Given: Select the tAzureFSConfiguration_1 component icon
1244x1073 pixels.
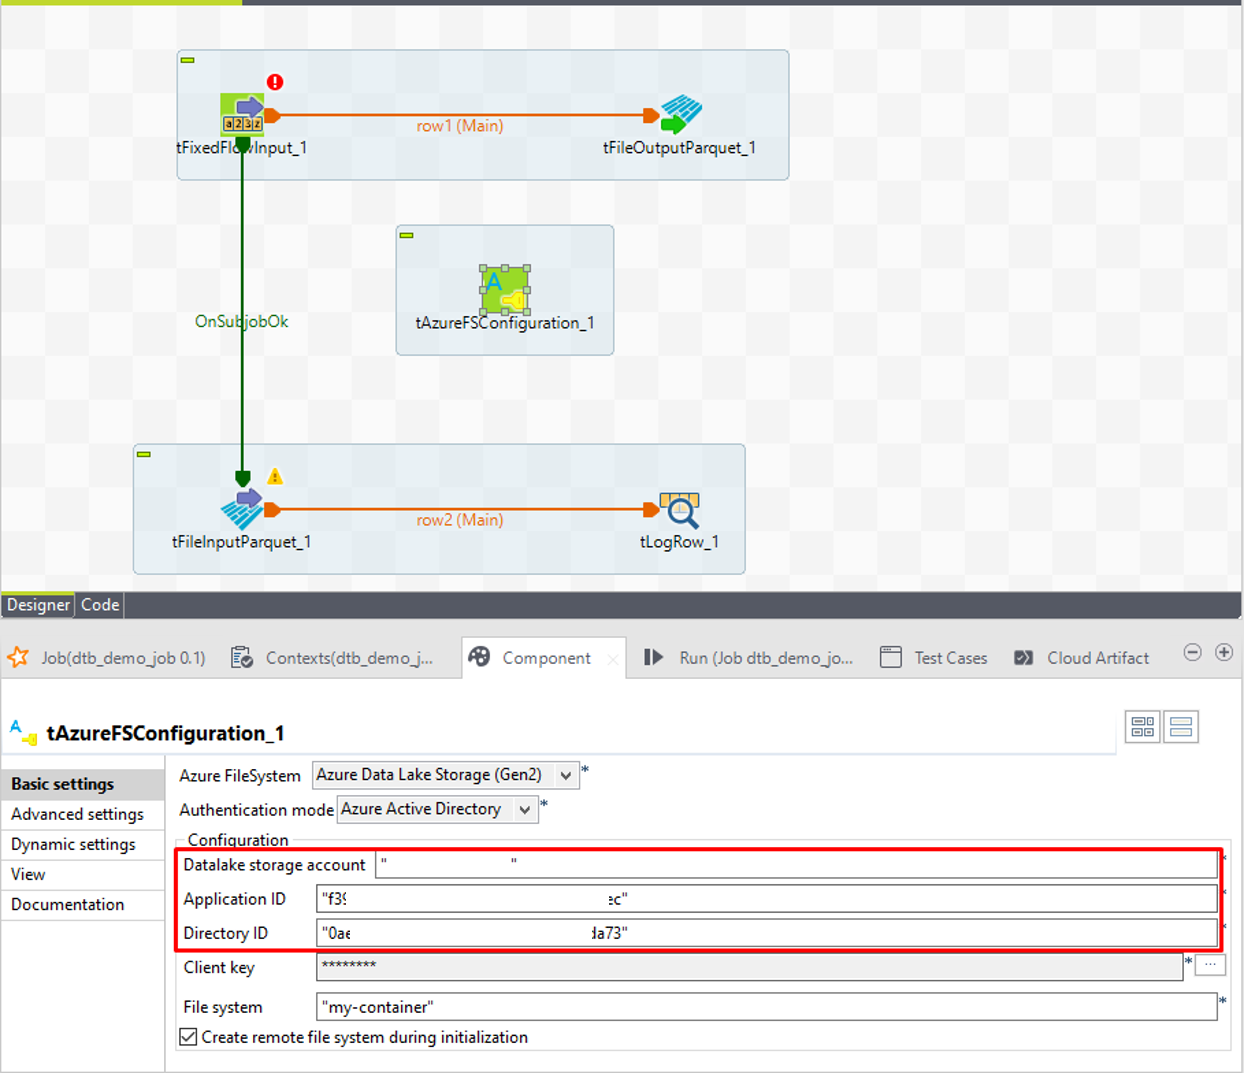Looking at the screenshot, I should [x=505, y=290].
